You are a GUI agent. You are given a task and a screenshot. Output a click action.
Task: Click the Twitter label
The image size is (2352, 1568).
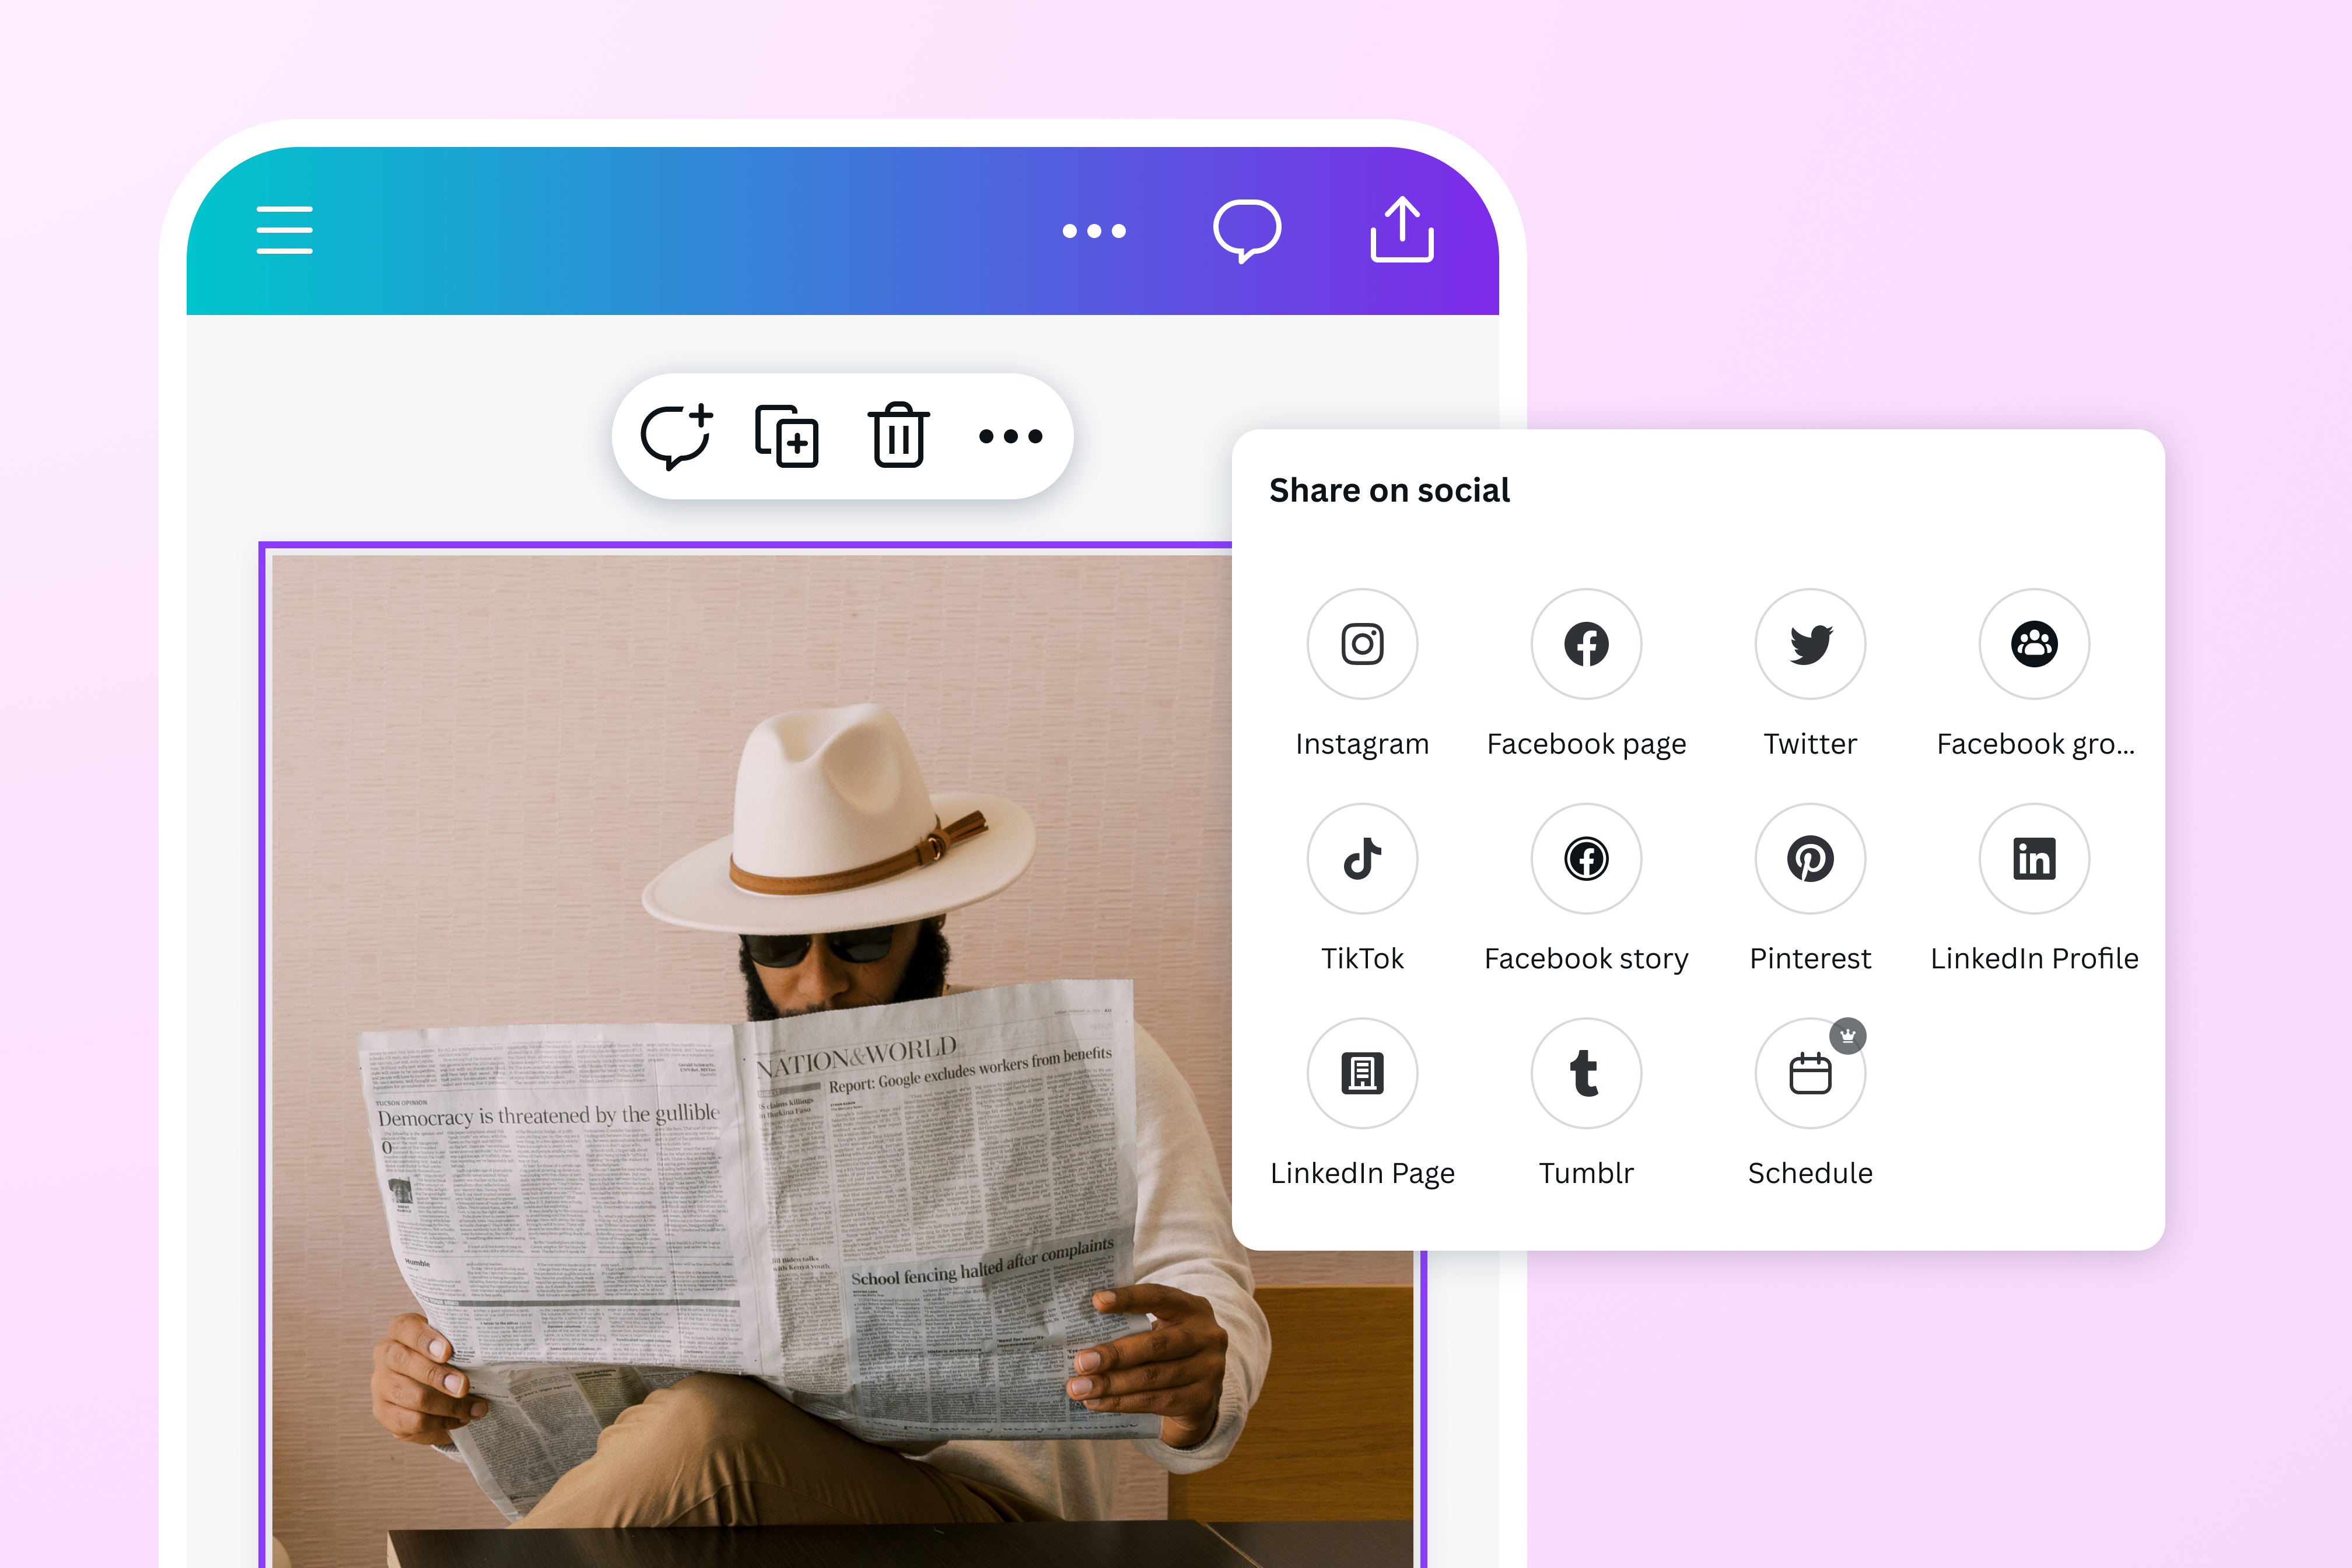point(1810,744)
